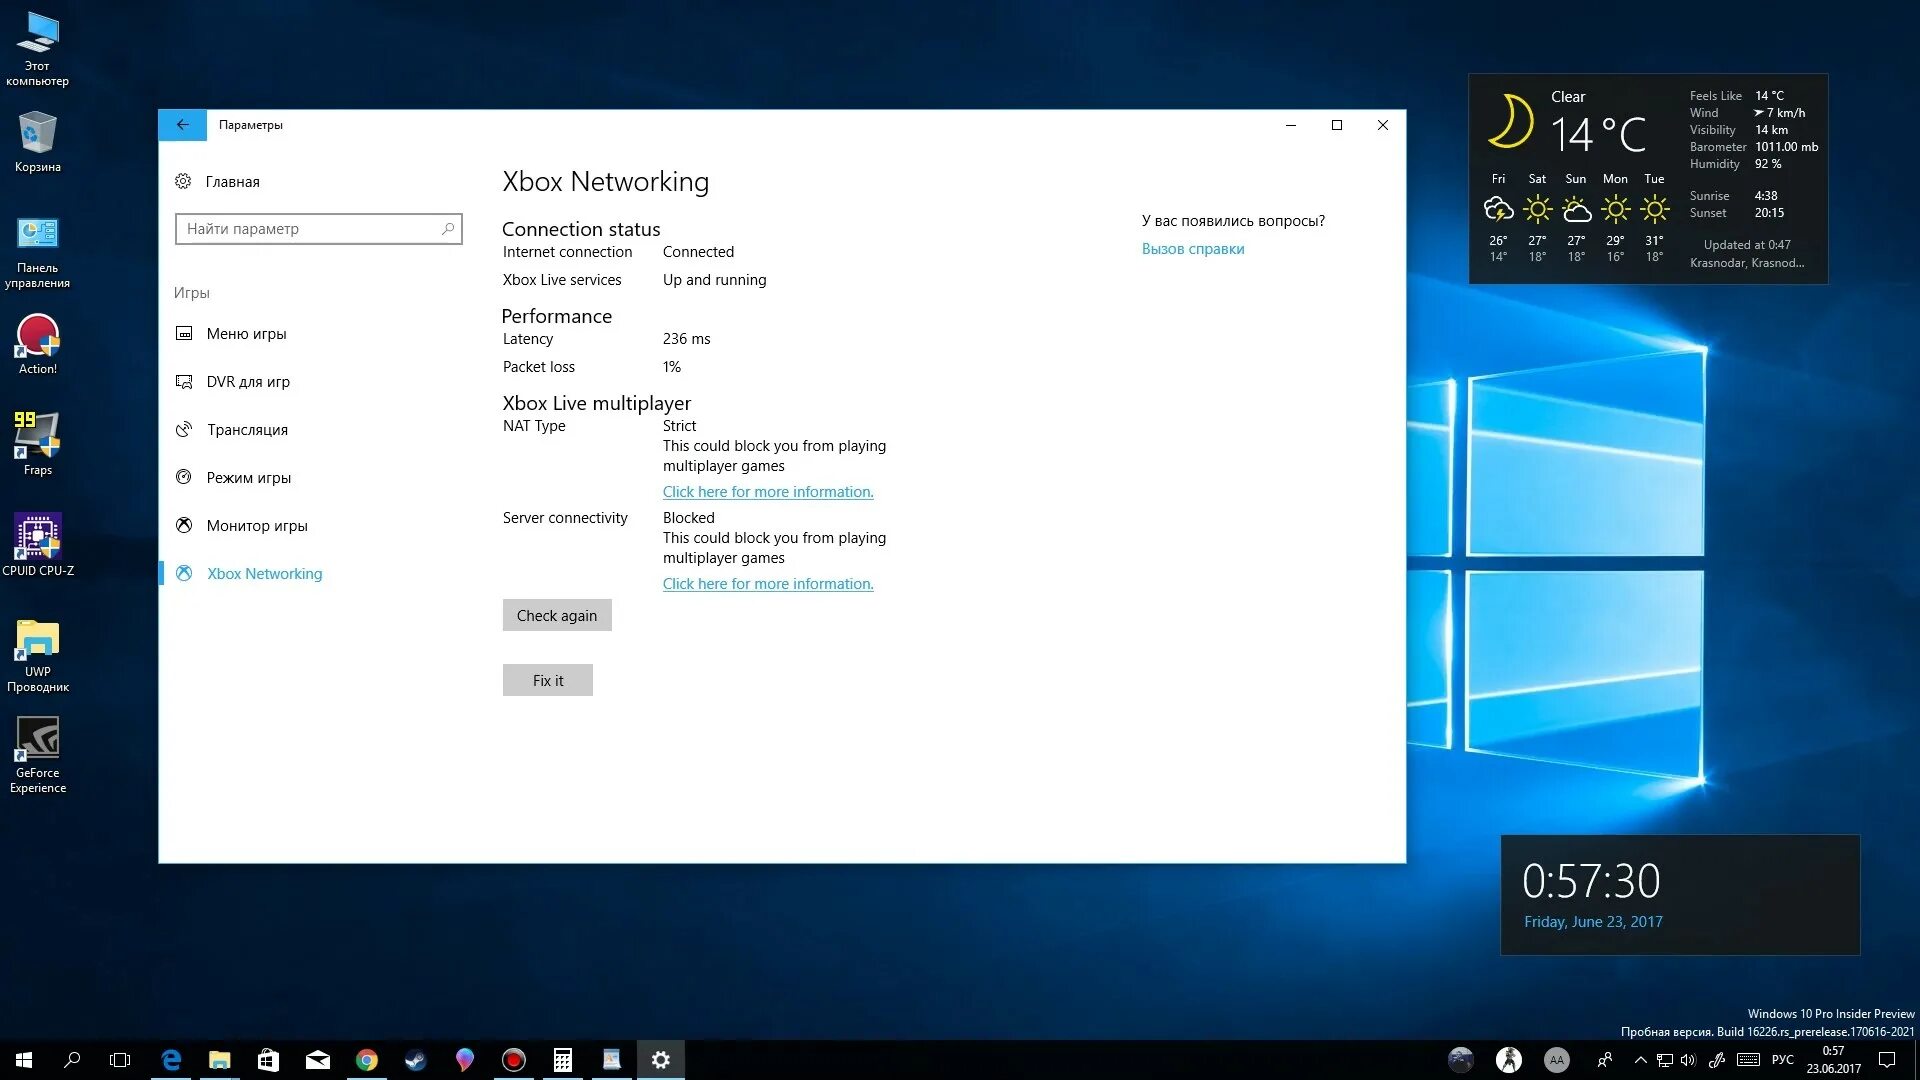
Task: Open Calculator from the taskbar
Action: pyautogui.click(x=563, y=1060)
